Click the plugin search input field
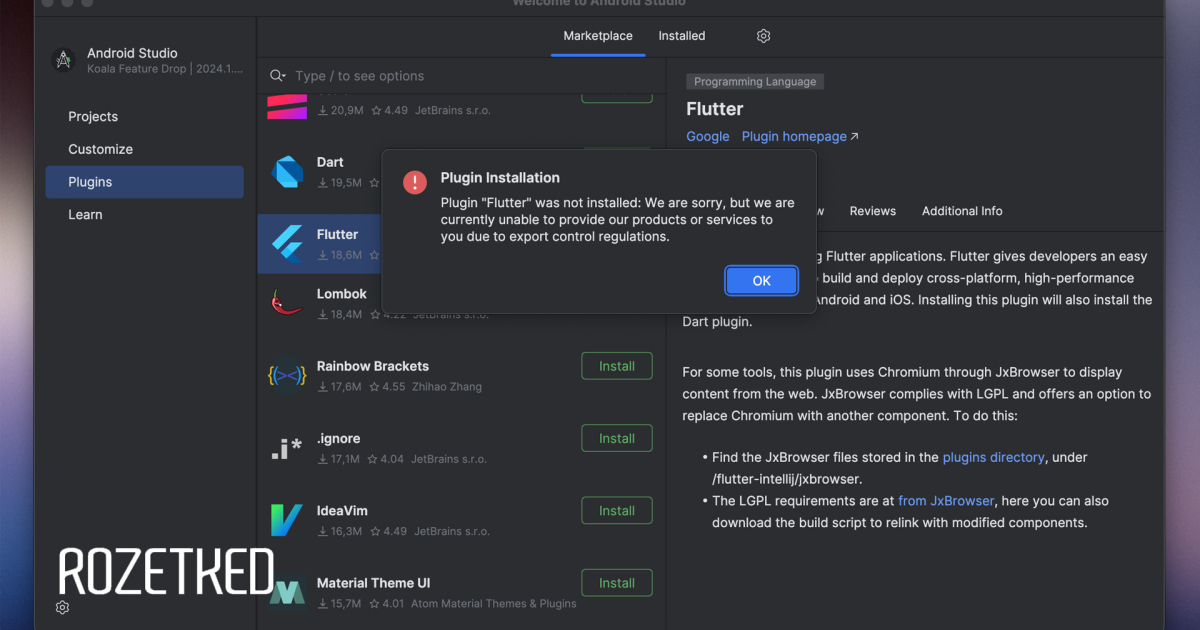 (470, 76)
